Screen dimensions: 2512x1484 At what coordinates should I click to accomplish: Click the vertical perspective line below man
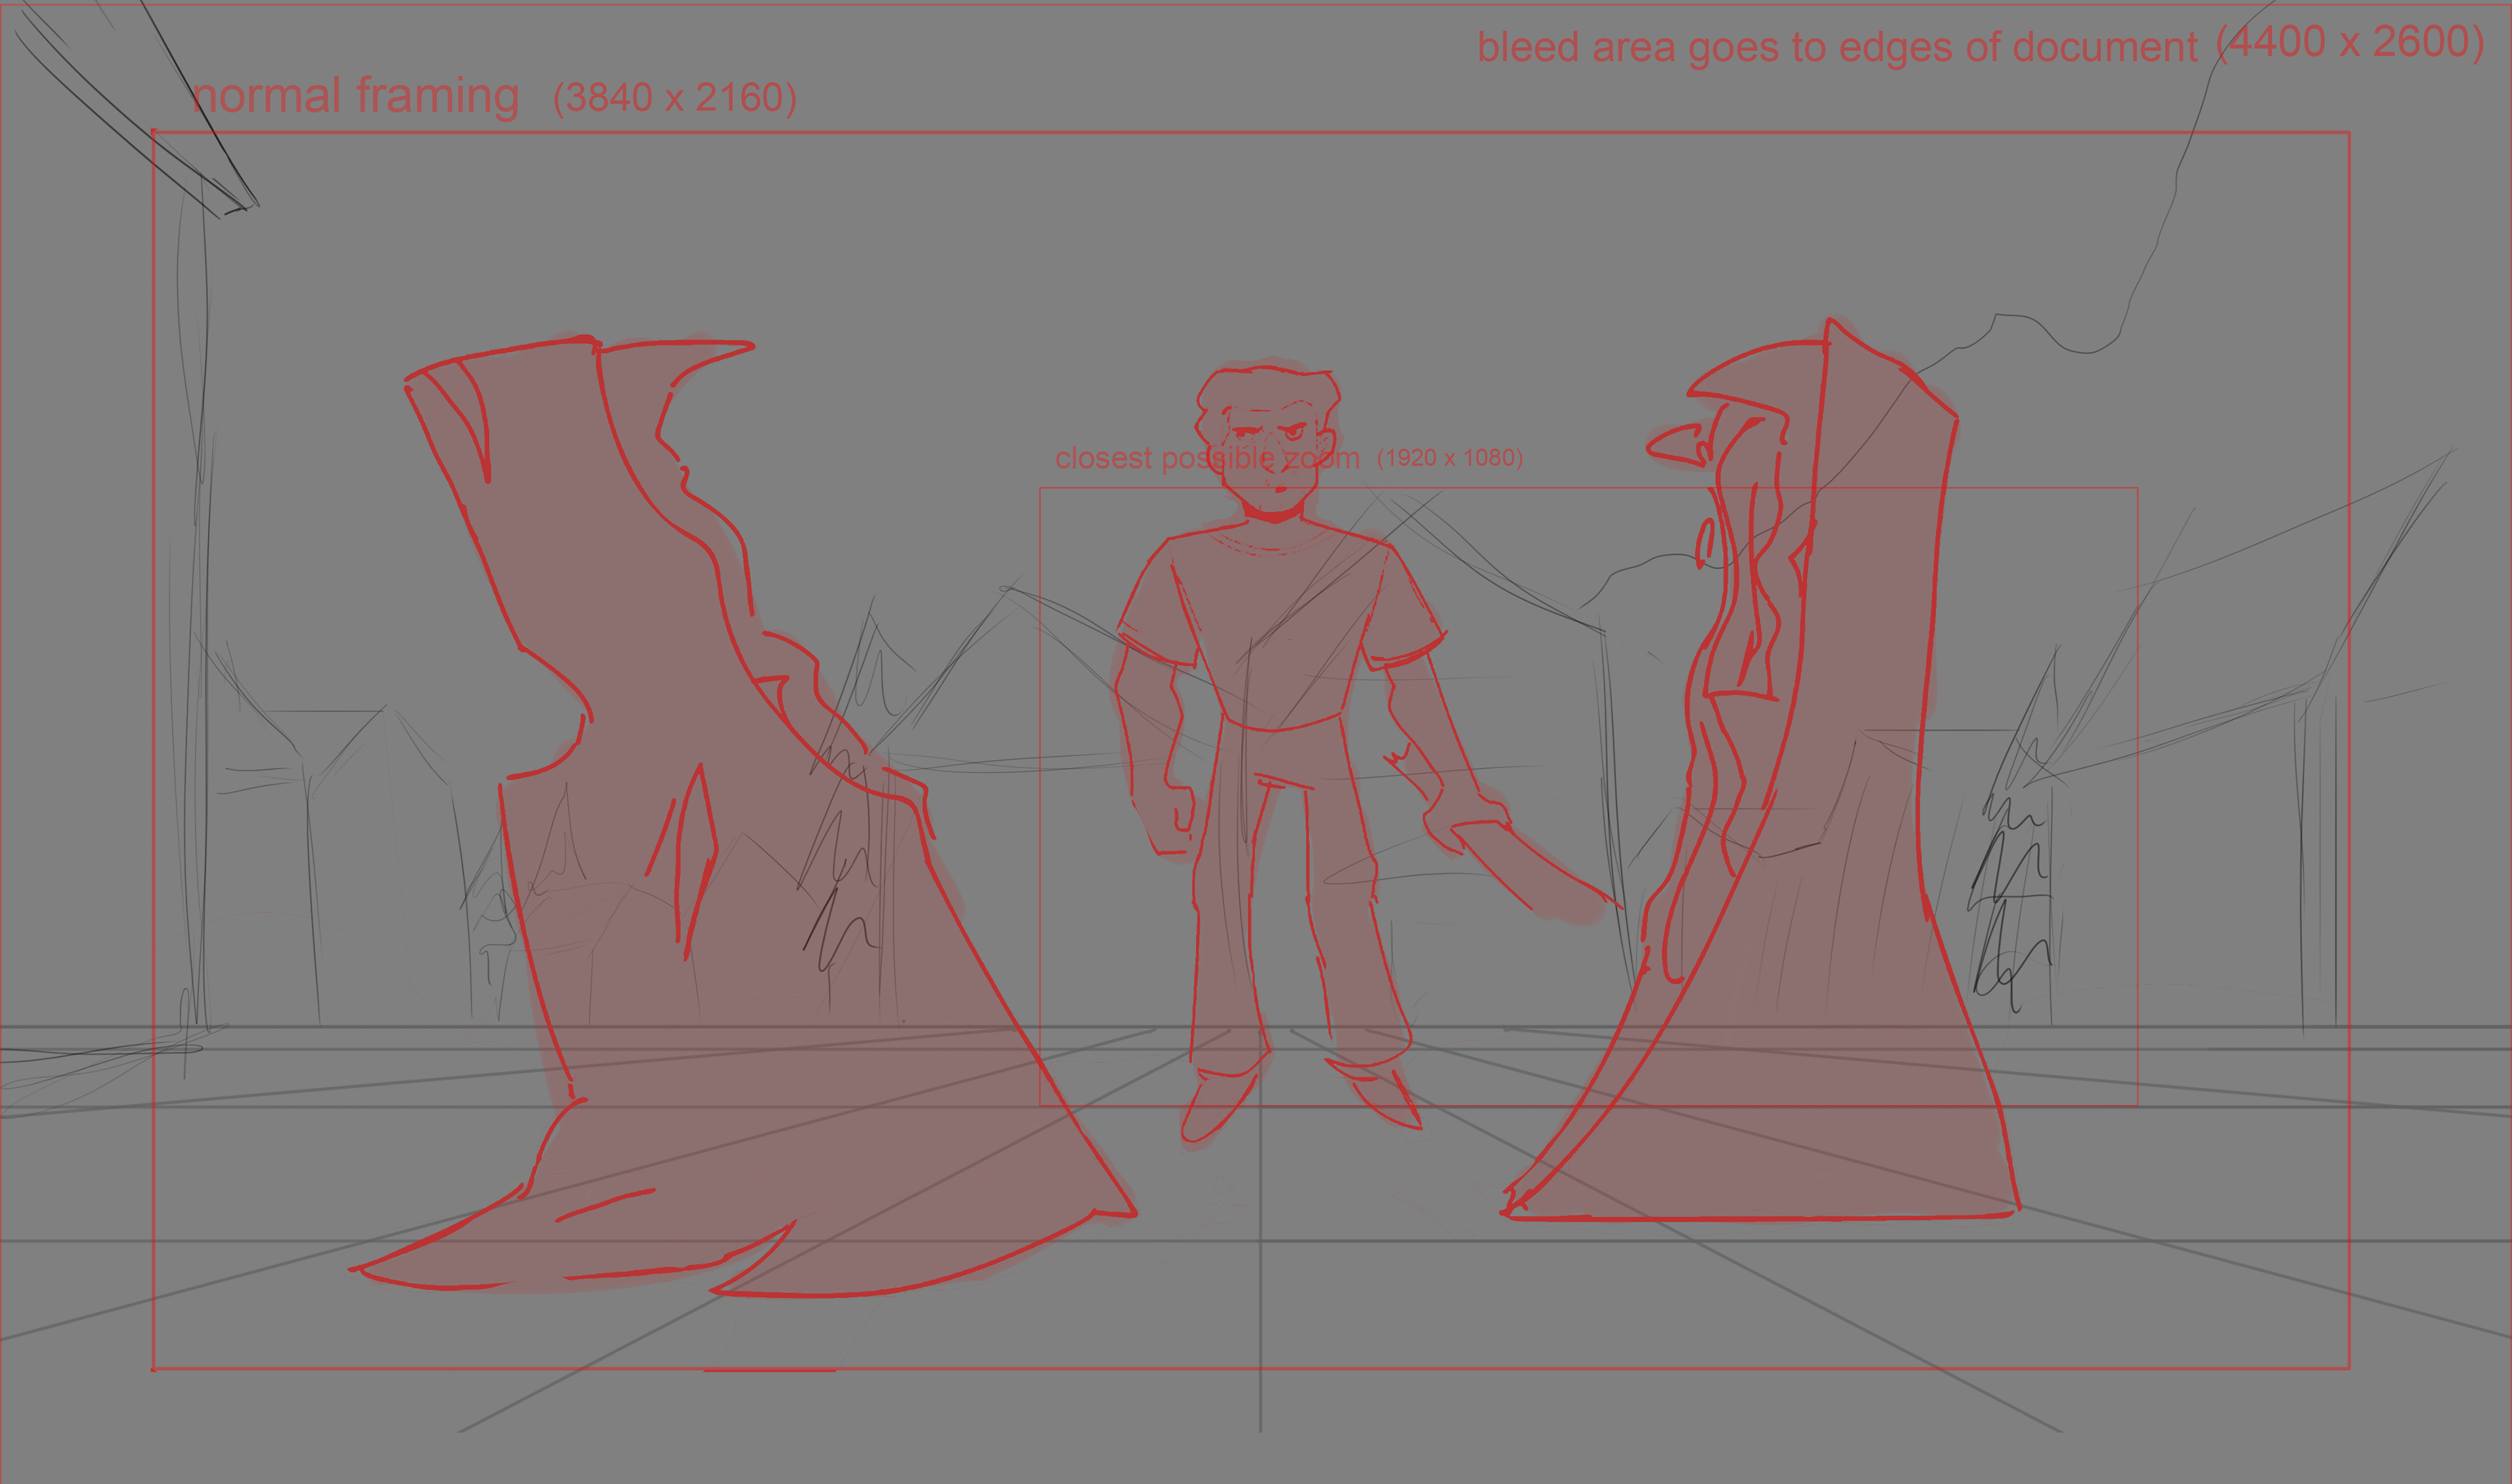(1260, 1300)
